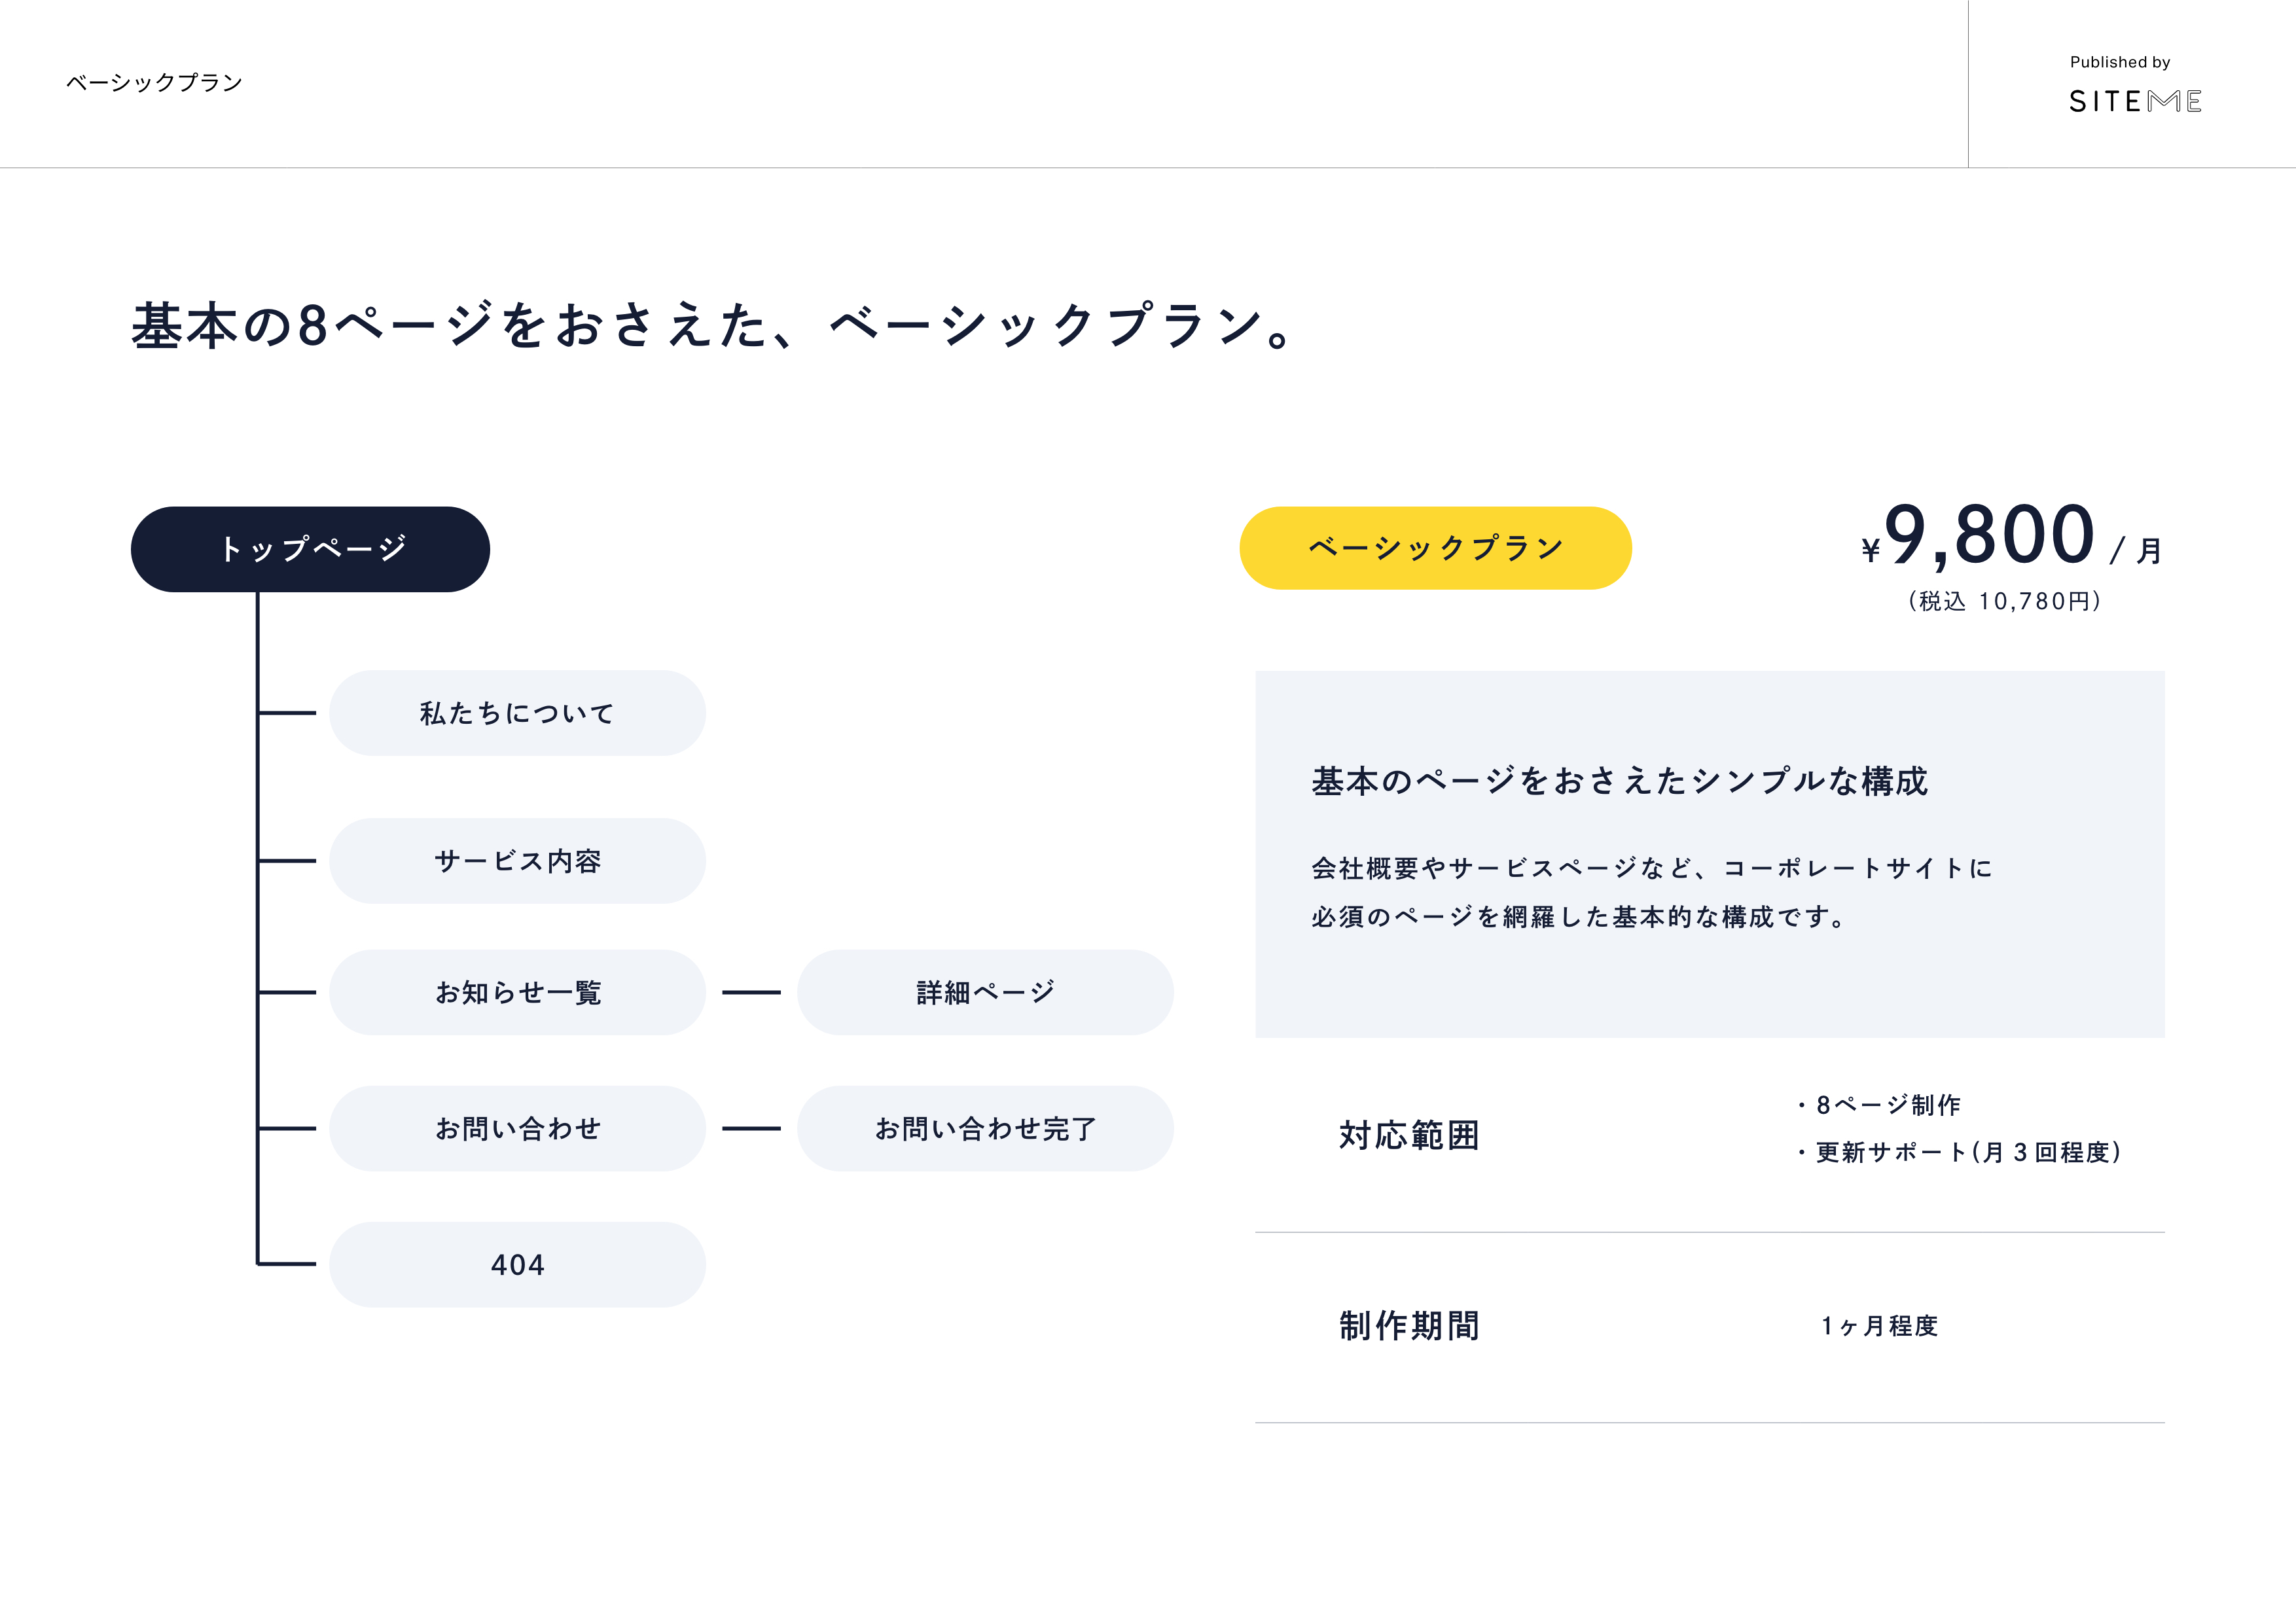Select the 詳細ページ node
The width and height of the screenshot is (2296, 1623).
[x=985, y=992]
